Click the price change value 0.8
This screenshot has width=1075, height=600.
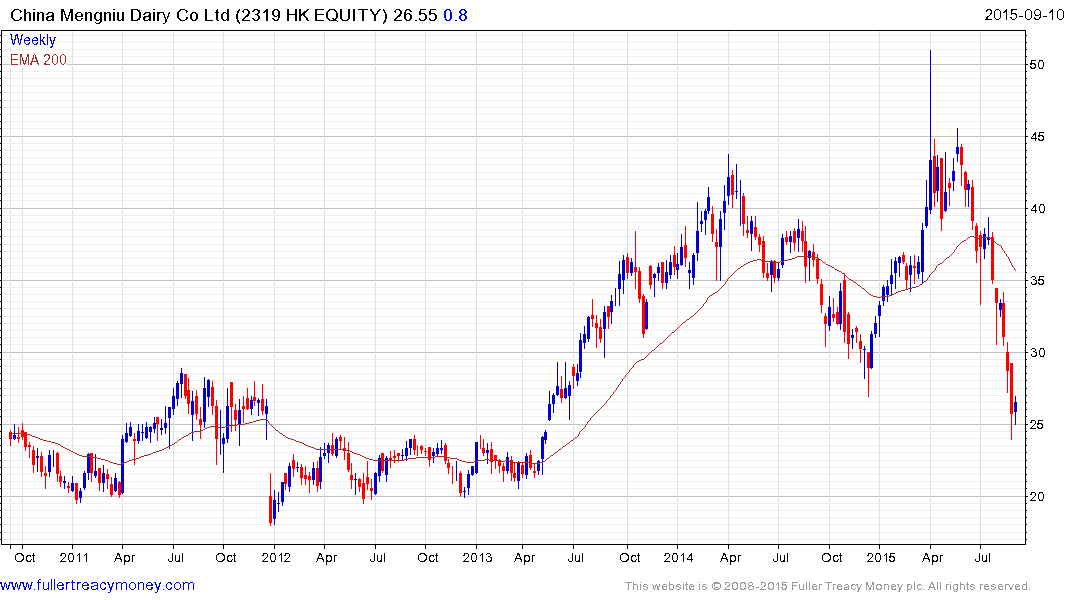pos(455,15)
